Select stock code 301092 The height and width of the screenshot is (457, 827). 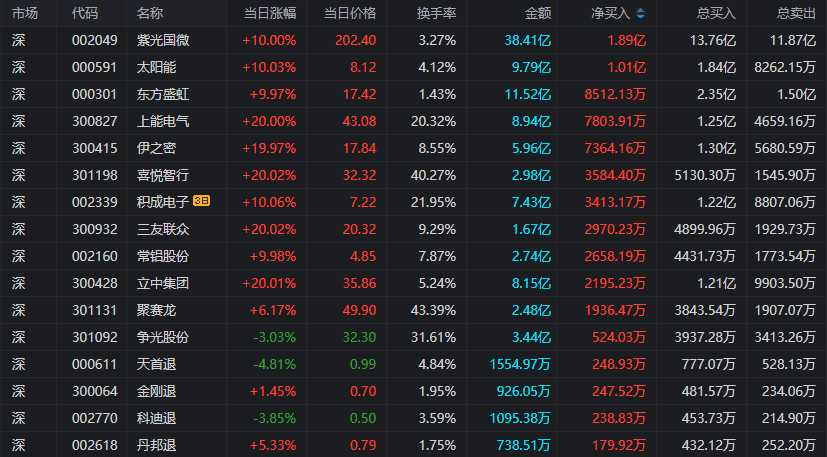94,337
